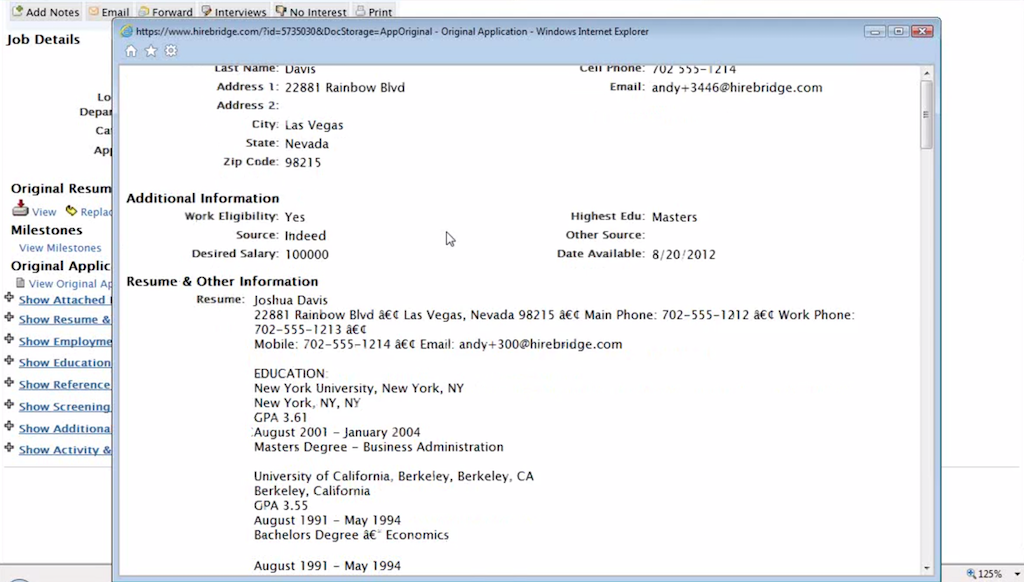This screenshot has height=582, width=1024.
Task: Click the Show Employment link
Action: 65,342
